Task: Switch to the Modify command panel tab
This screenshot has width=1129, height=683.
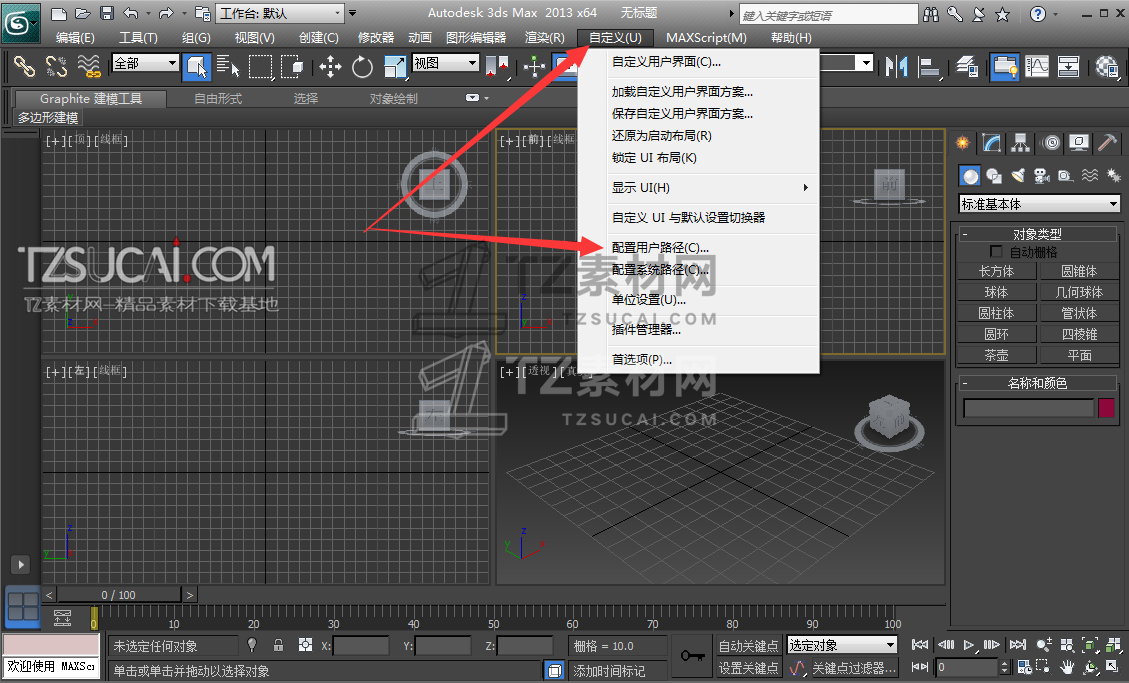Action: (x=991, y=143)
